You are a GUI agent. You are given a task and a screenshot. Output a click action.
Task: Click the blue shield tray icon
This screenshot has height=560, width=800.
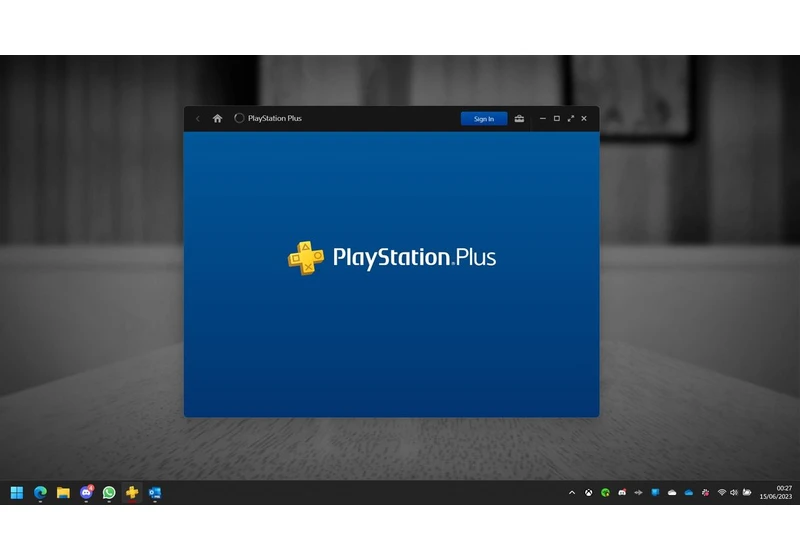coord(655,492)
